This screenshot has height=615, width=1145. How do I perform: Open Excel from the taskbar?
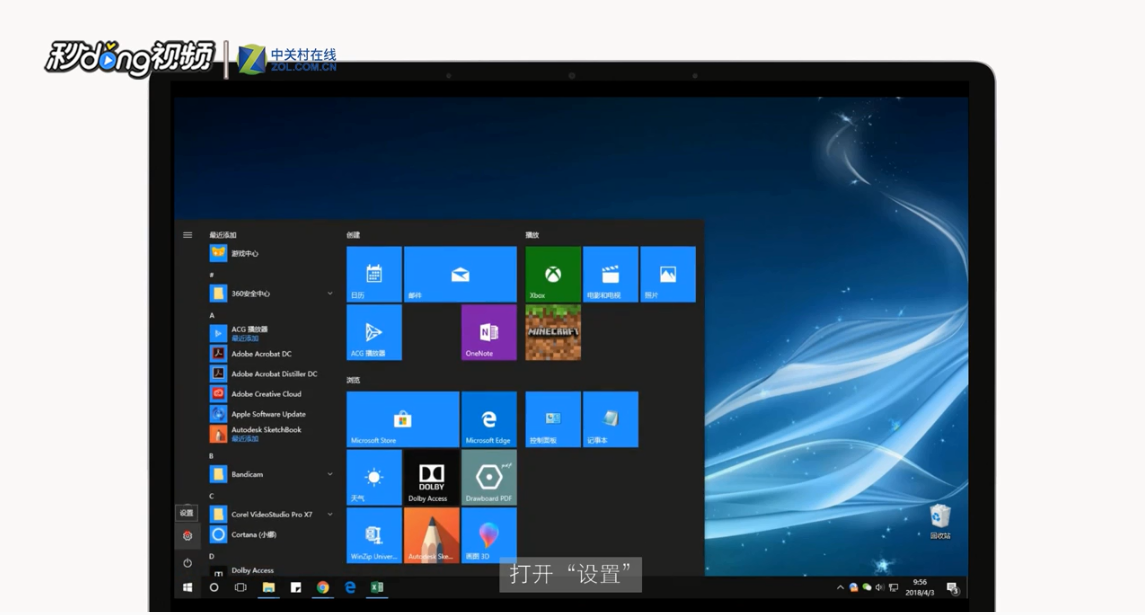(375, 589)
